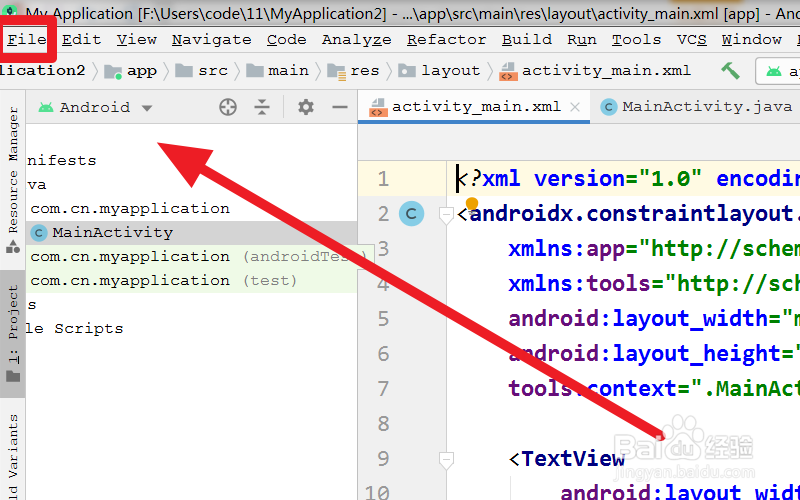Open the Build menu
Image resolution: width=800 pixels, height=500 pixels.
[527, 39]
